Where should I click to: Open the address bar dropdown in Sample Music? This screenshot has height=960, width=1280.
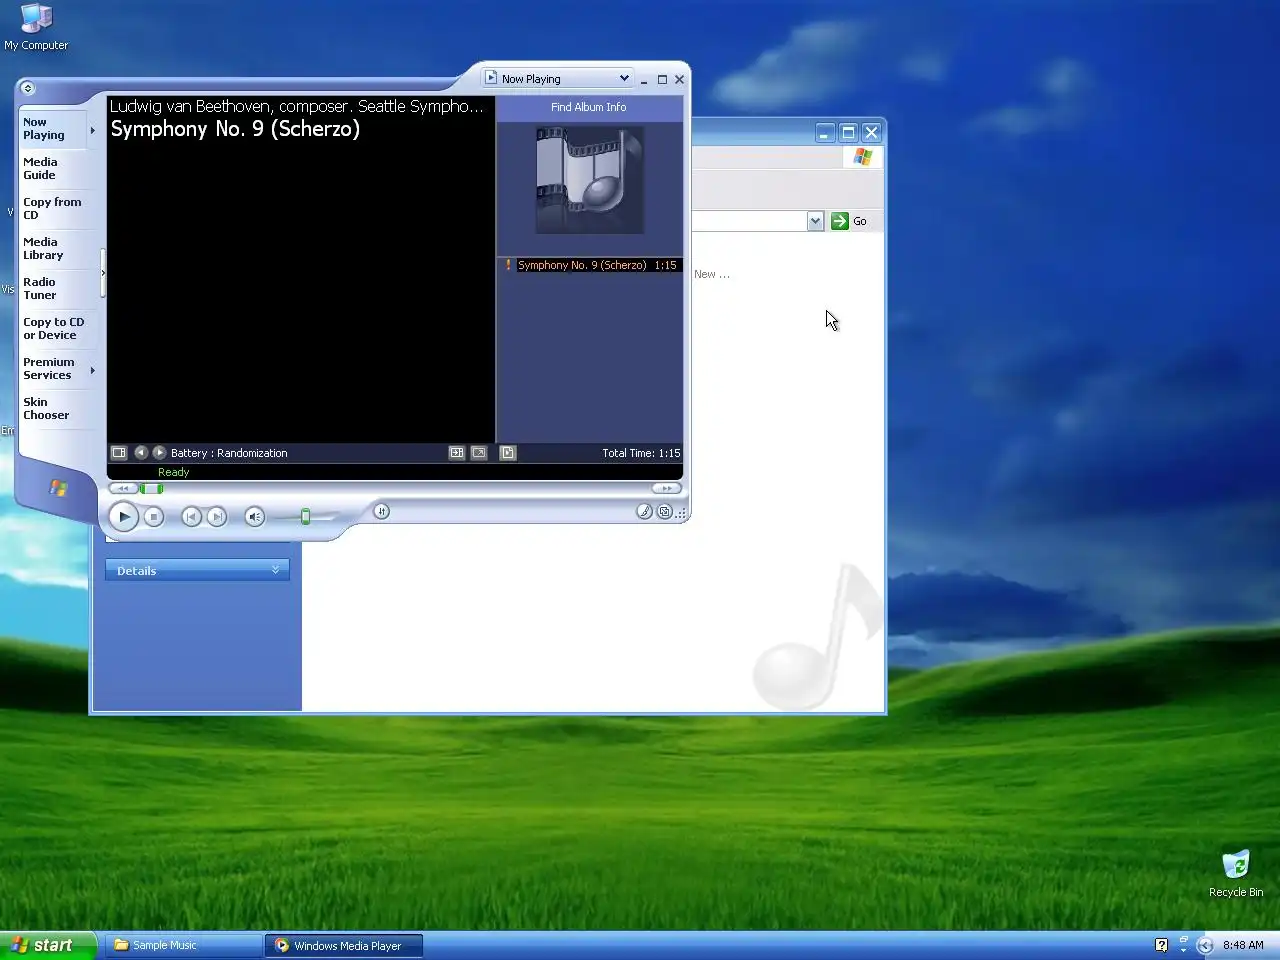tap(815, 221)
